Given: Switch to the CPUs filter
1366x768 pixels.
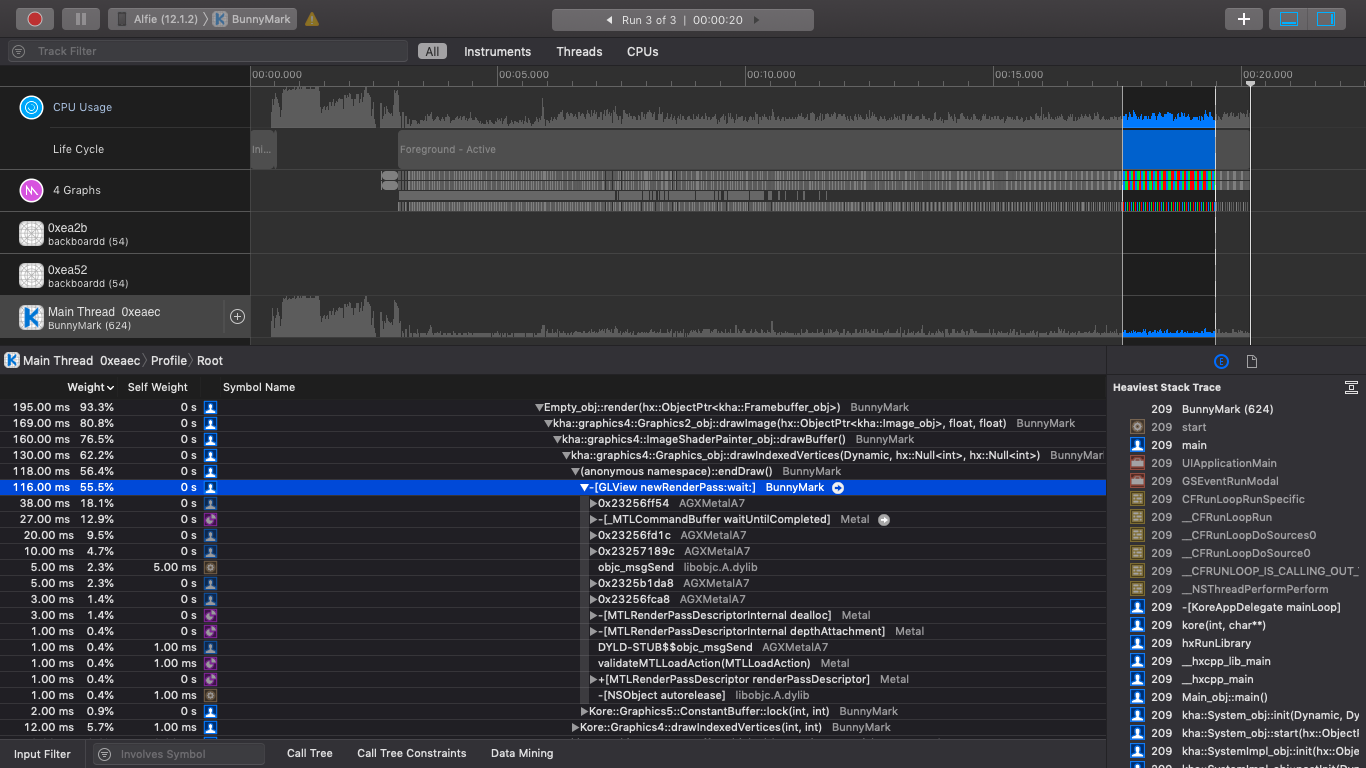Looking at the screenshot, I should pos(642,51).
